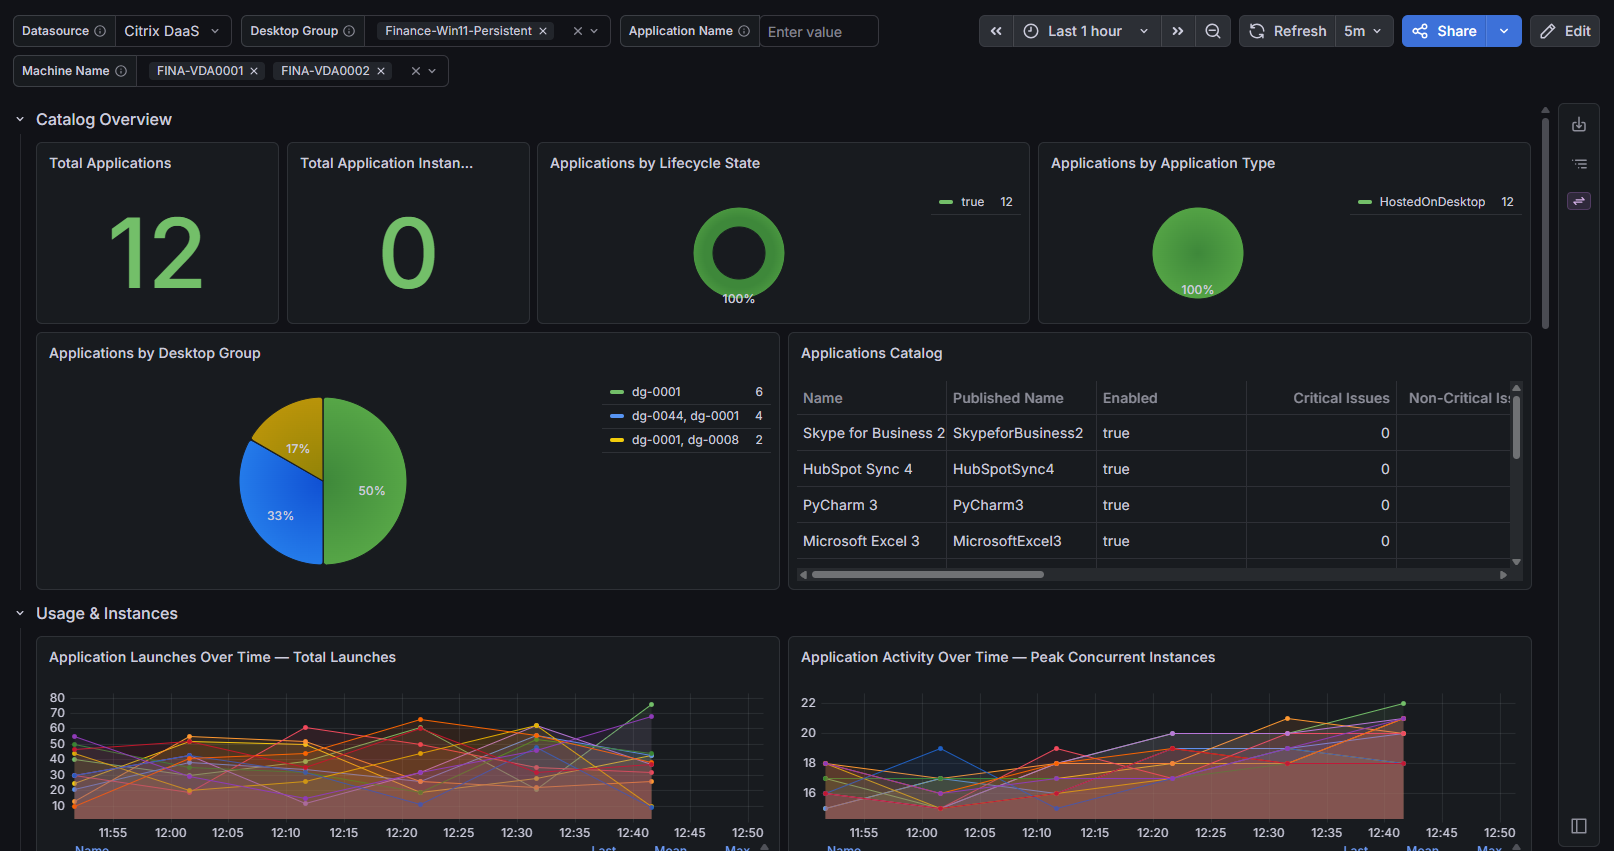Expand the Desktop Group dropdown chevron
The image size is (1614, 851).
[x=594, y=31]
